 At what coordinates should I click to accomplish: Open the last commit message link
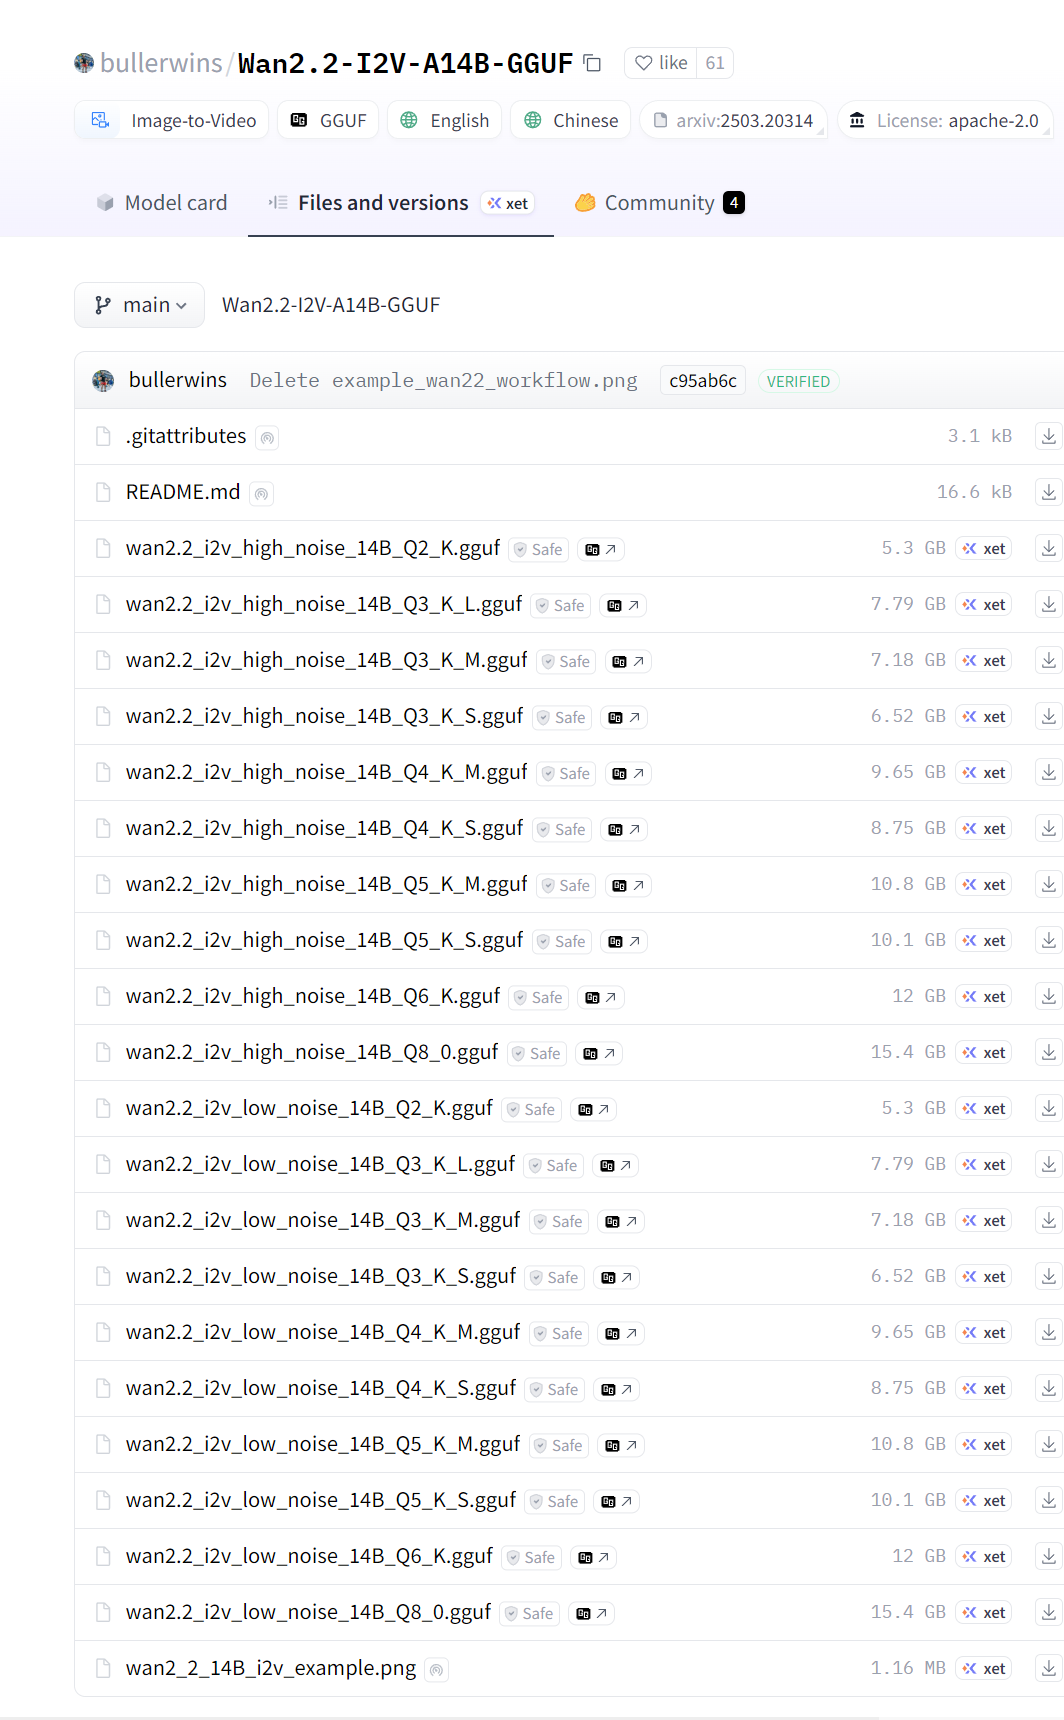coord(443,381)
